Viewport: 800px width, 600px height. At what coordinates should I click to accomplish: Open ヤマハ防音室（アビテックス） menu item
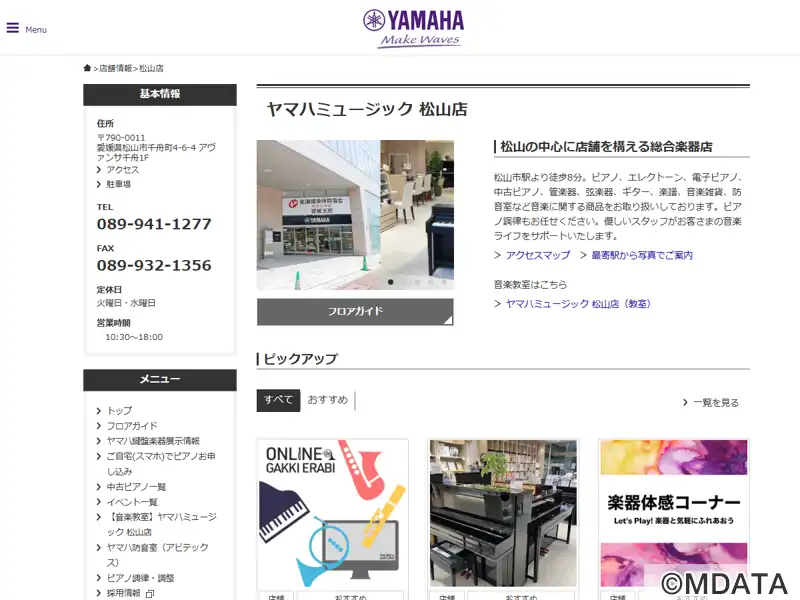pyautogui.click(x=157, y=555)
